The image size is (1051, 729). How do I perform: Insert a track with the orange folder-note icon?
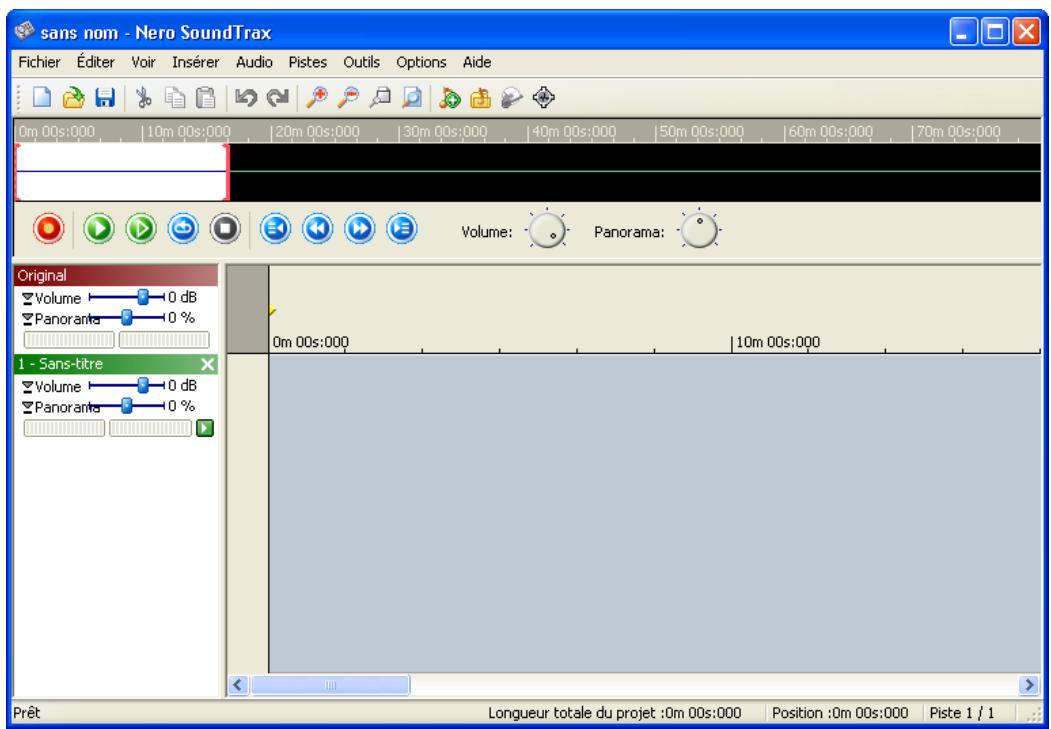[x=481, y=98]
